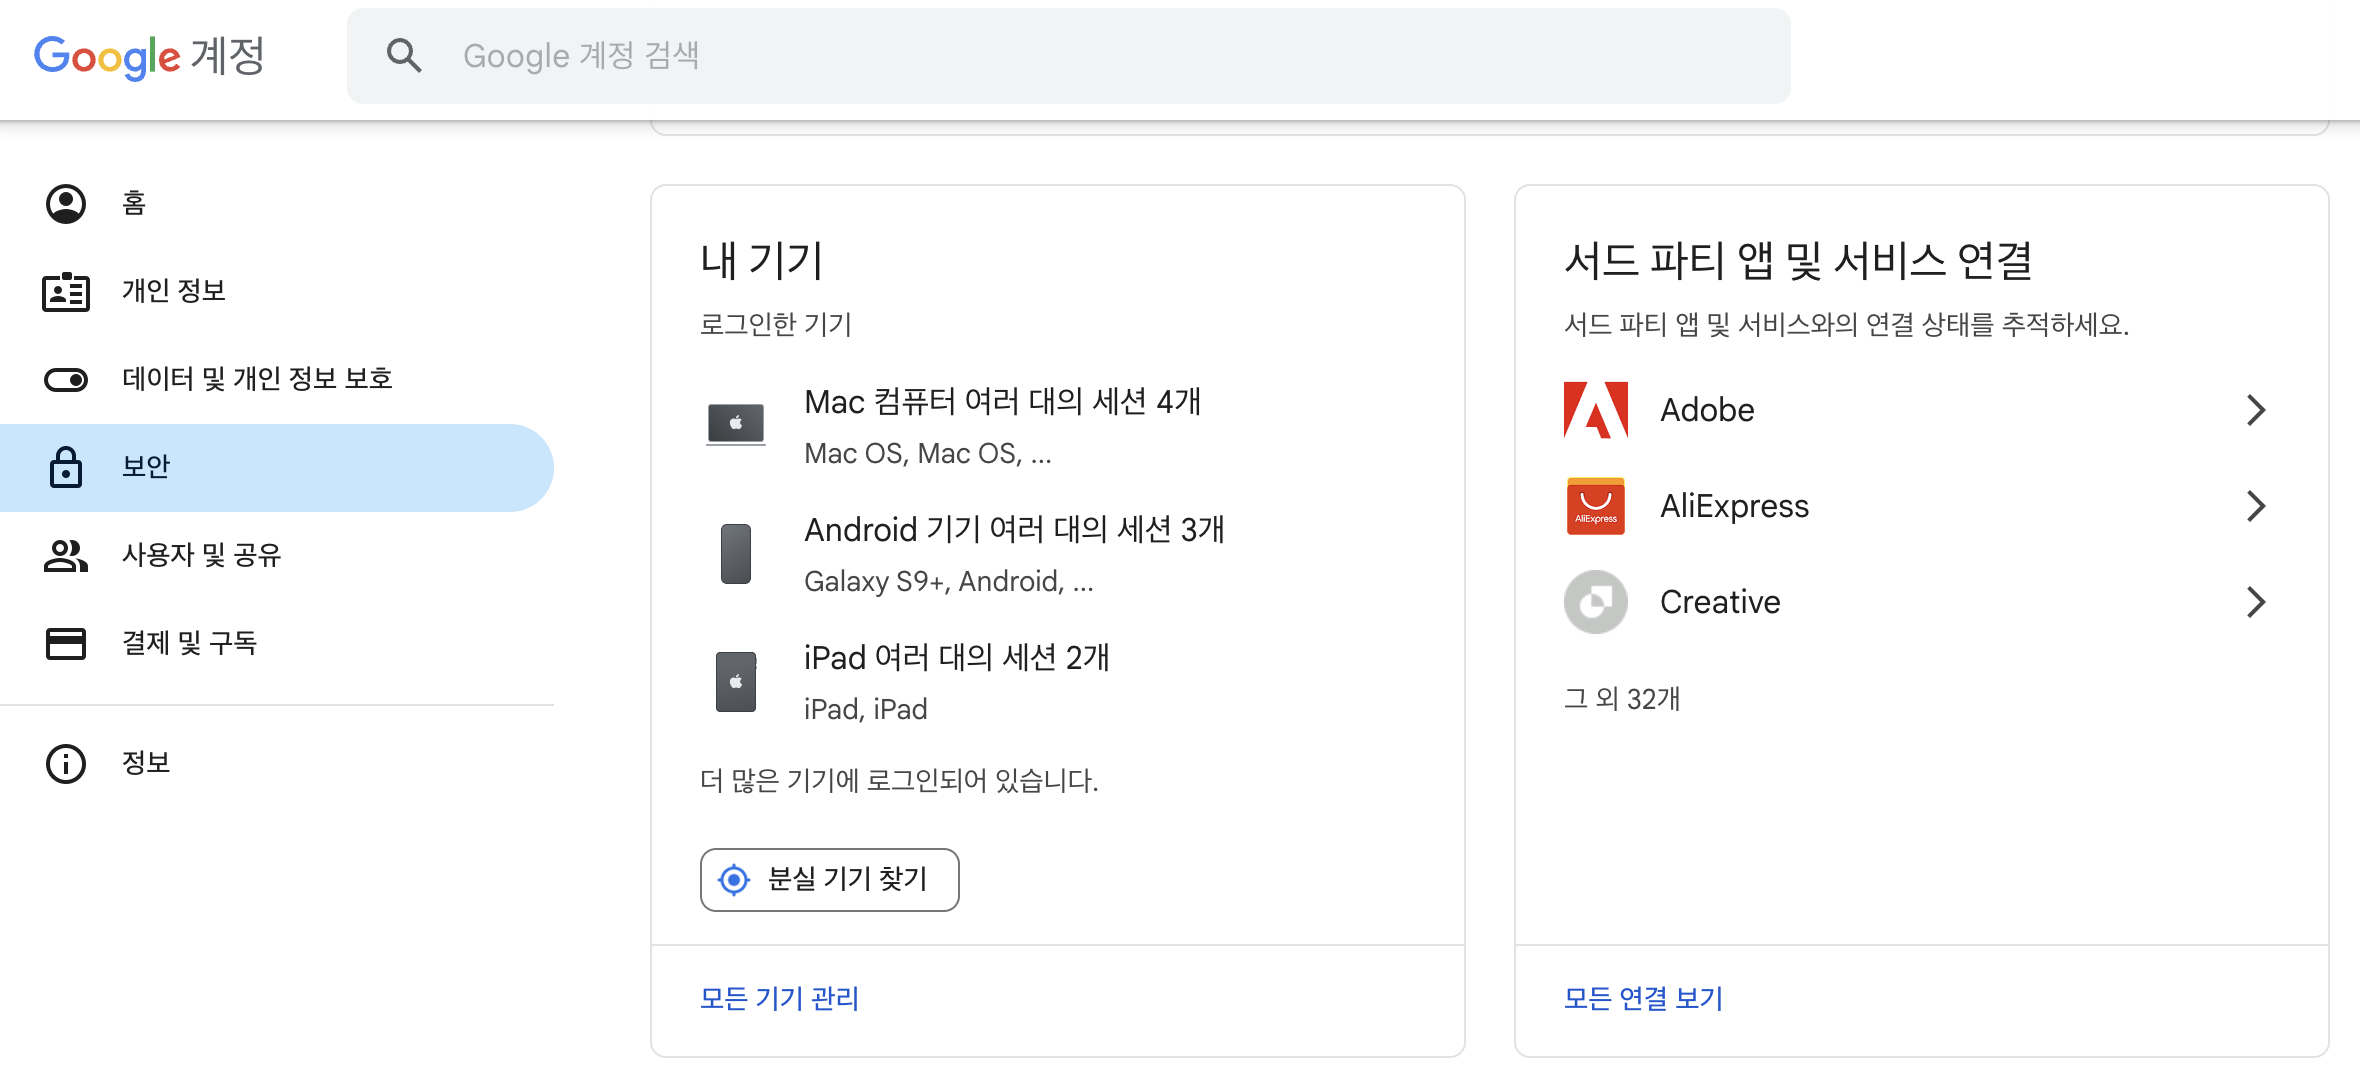Select 결제 및 구독 in sidebar
Screen dimensions: 2360x1084
[x=189, y=643]
